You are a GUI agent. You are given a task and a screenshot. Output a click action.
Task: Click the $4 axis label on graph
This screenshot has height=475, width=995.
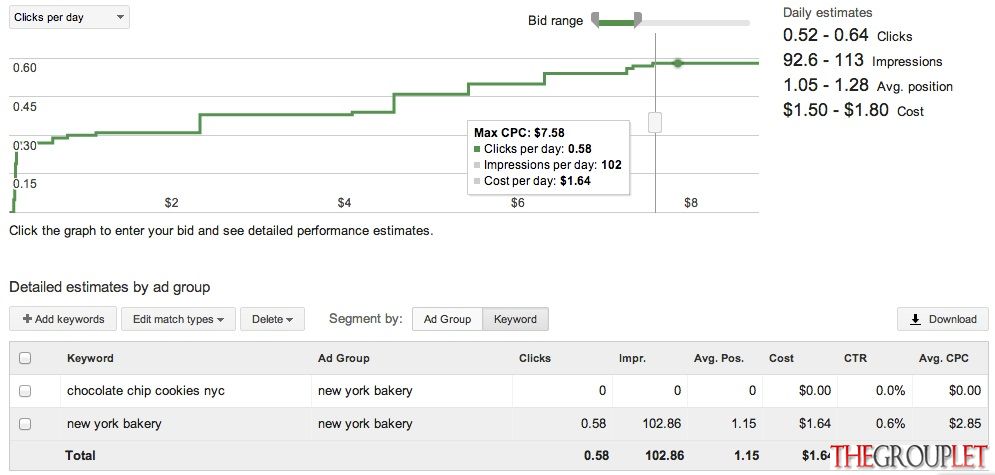(x=345, y=204)
